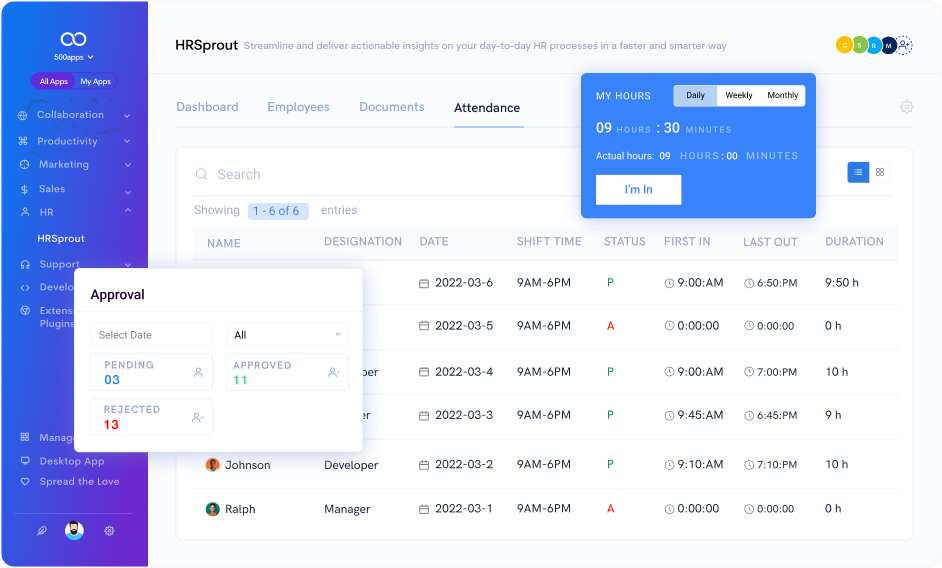Click the Pending approvals card
This screenshot has width=942, height=568.
[x=151, y=372]
